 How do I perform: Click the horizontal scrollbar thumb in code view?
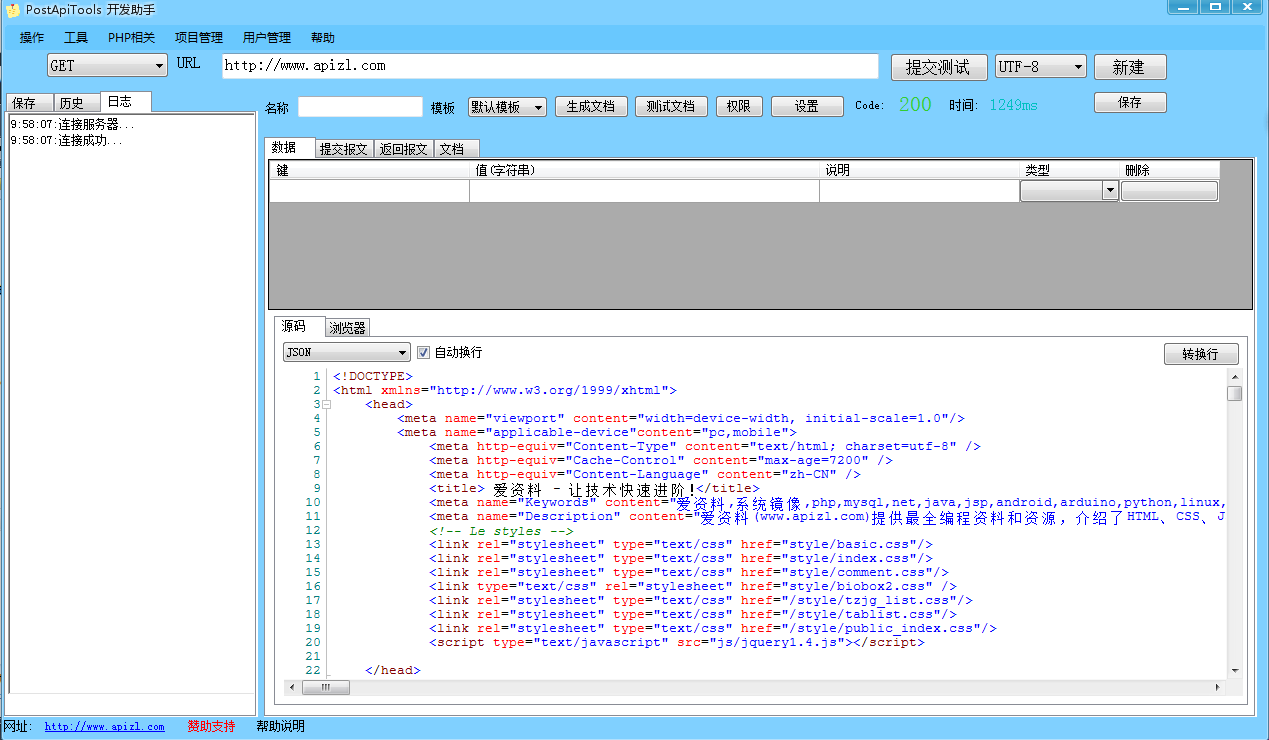[x=327, y=688]
